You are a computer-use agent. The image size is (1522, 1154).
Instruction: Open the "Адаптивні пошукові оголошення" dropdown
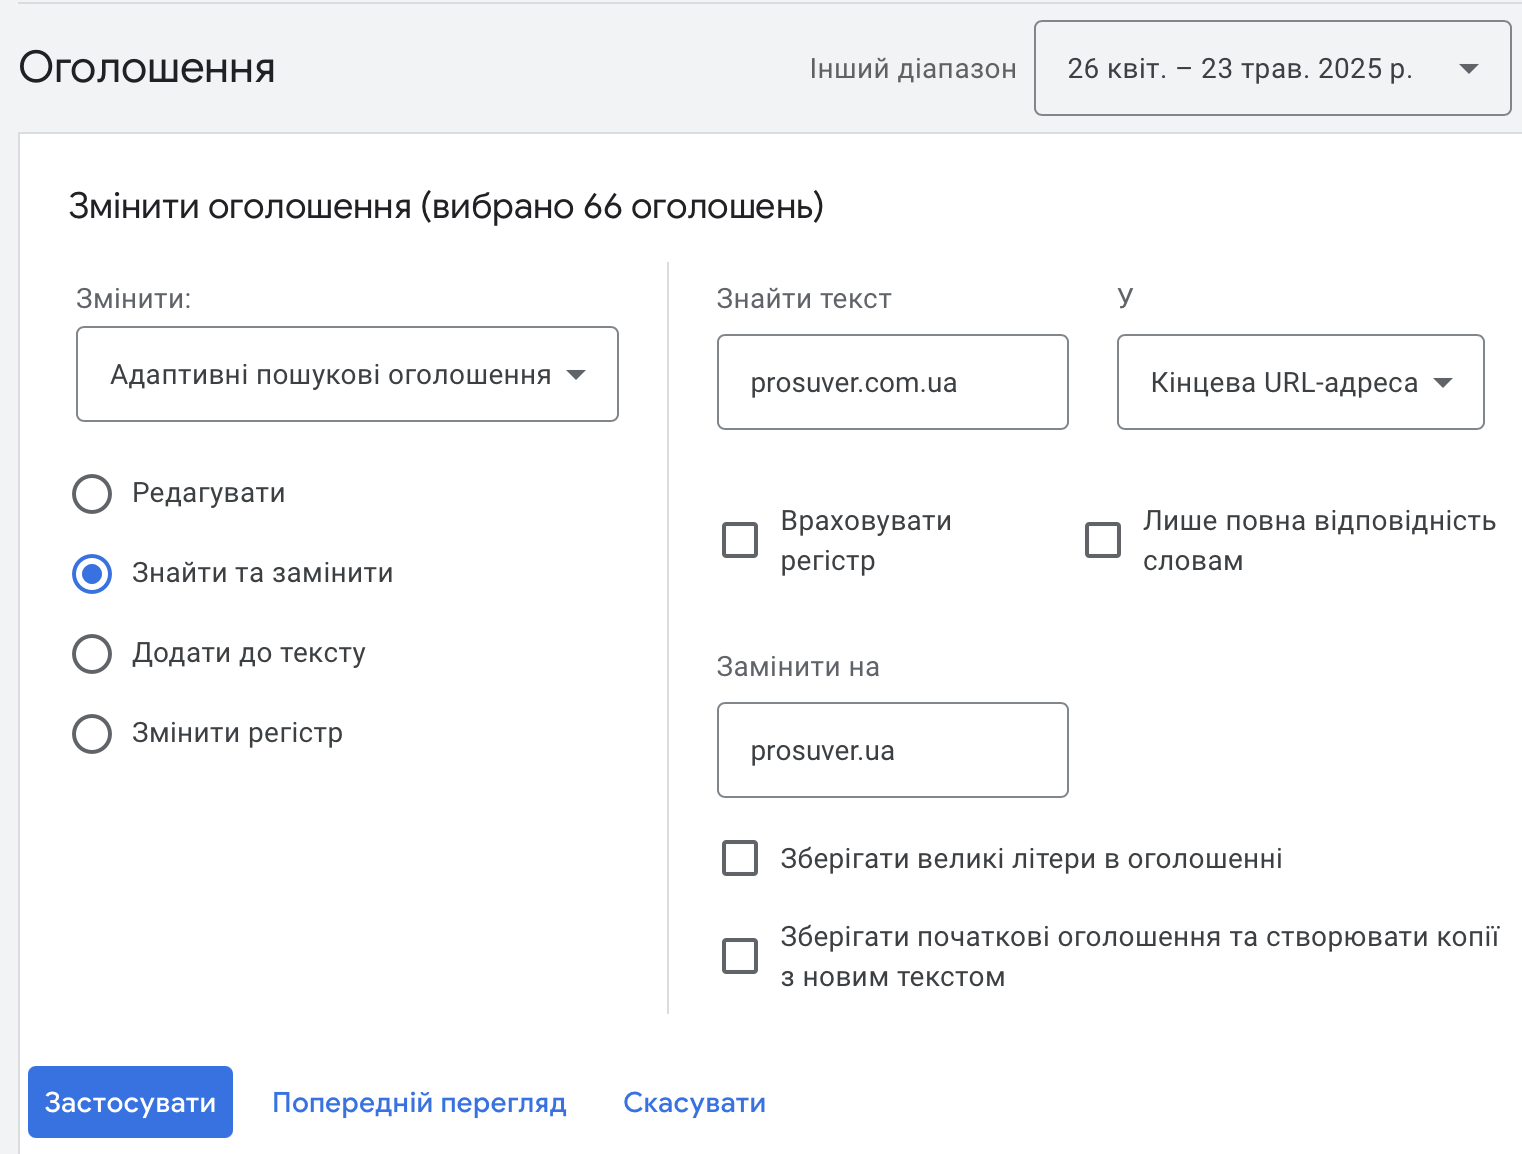[x=347, y=375]
